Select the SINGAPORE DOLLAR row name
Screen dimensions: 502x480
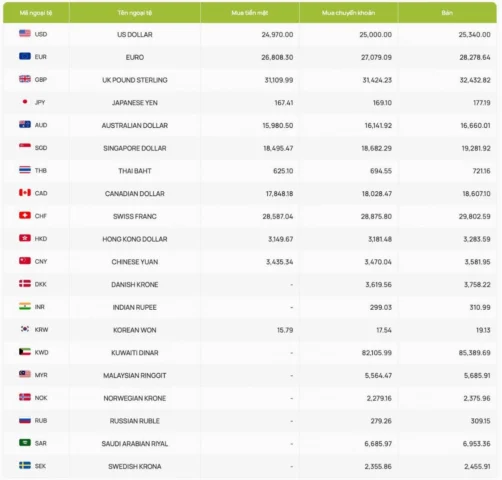pos(135,148)
